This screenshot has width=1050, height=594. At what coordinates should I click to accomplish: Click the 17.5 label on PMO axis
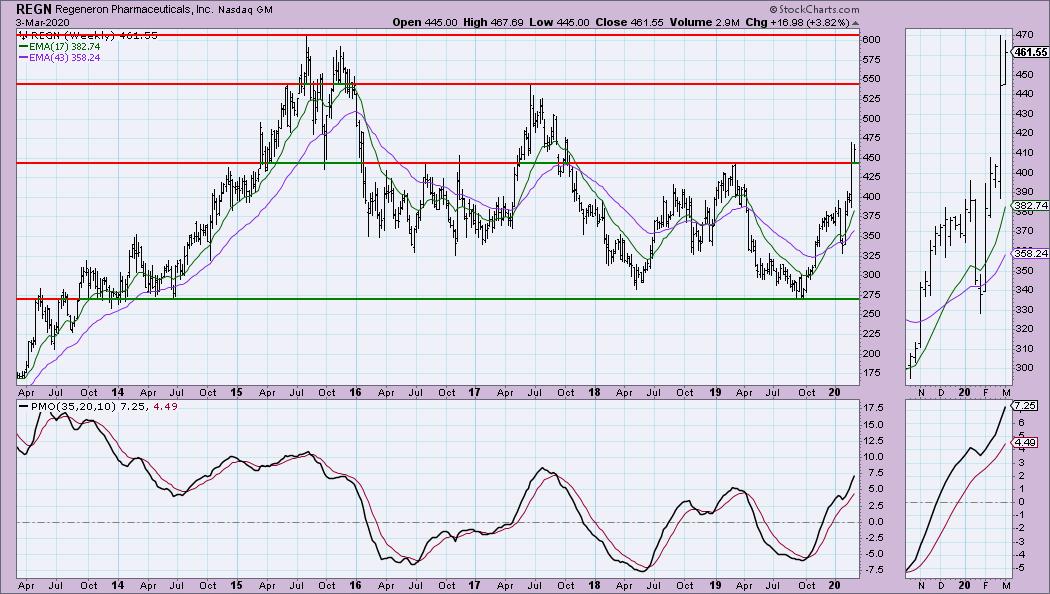pos(873,408)
